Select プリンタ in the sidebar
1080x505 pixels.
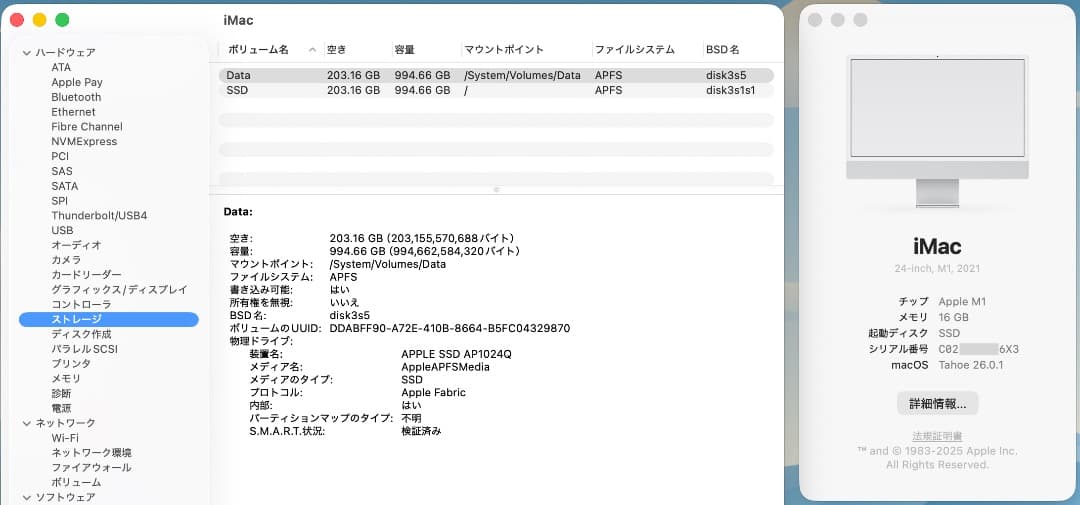(x=71, y=364)
